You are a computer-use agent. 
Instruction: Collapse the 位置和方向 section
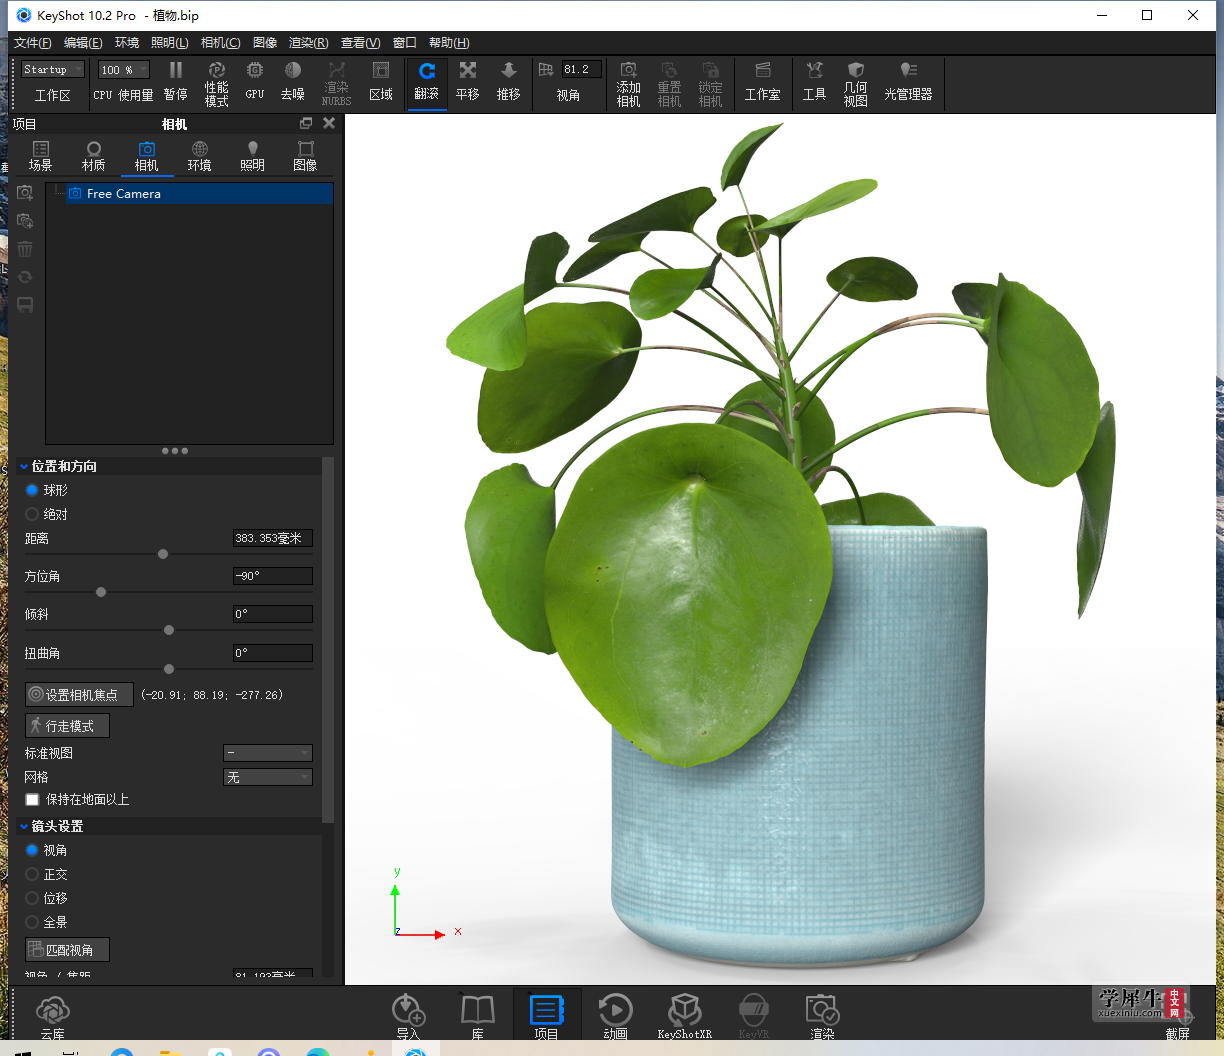pos(24,466)
